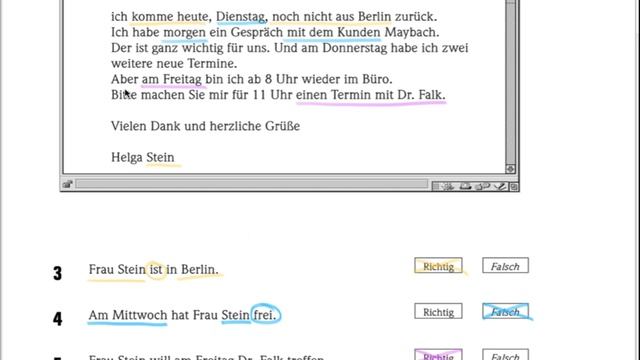Click the window resize corner box
Viewport: 640px width, 360px height.
(x=514, y=187)
